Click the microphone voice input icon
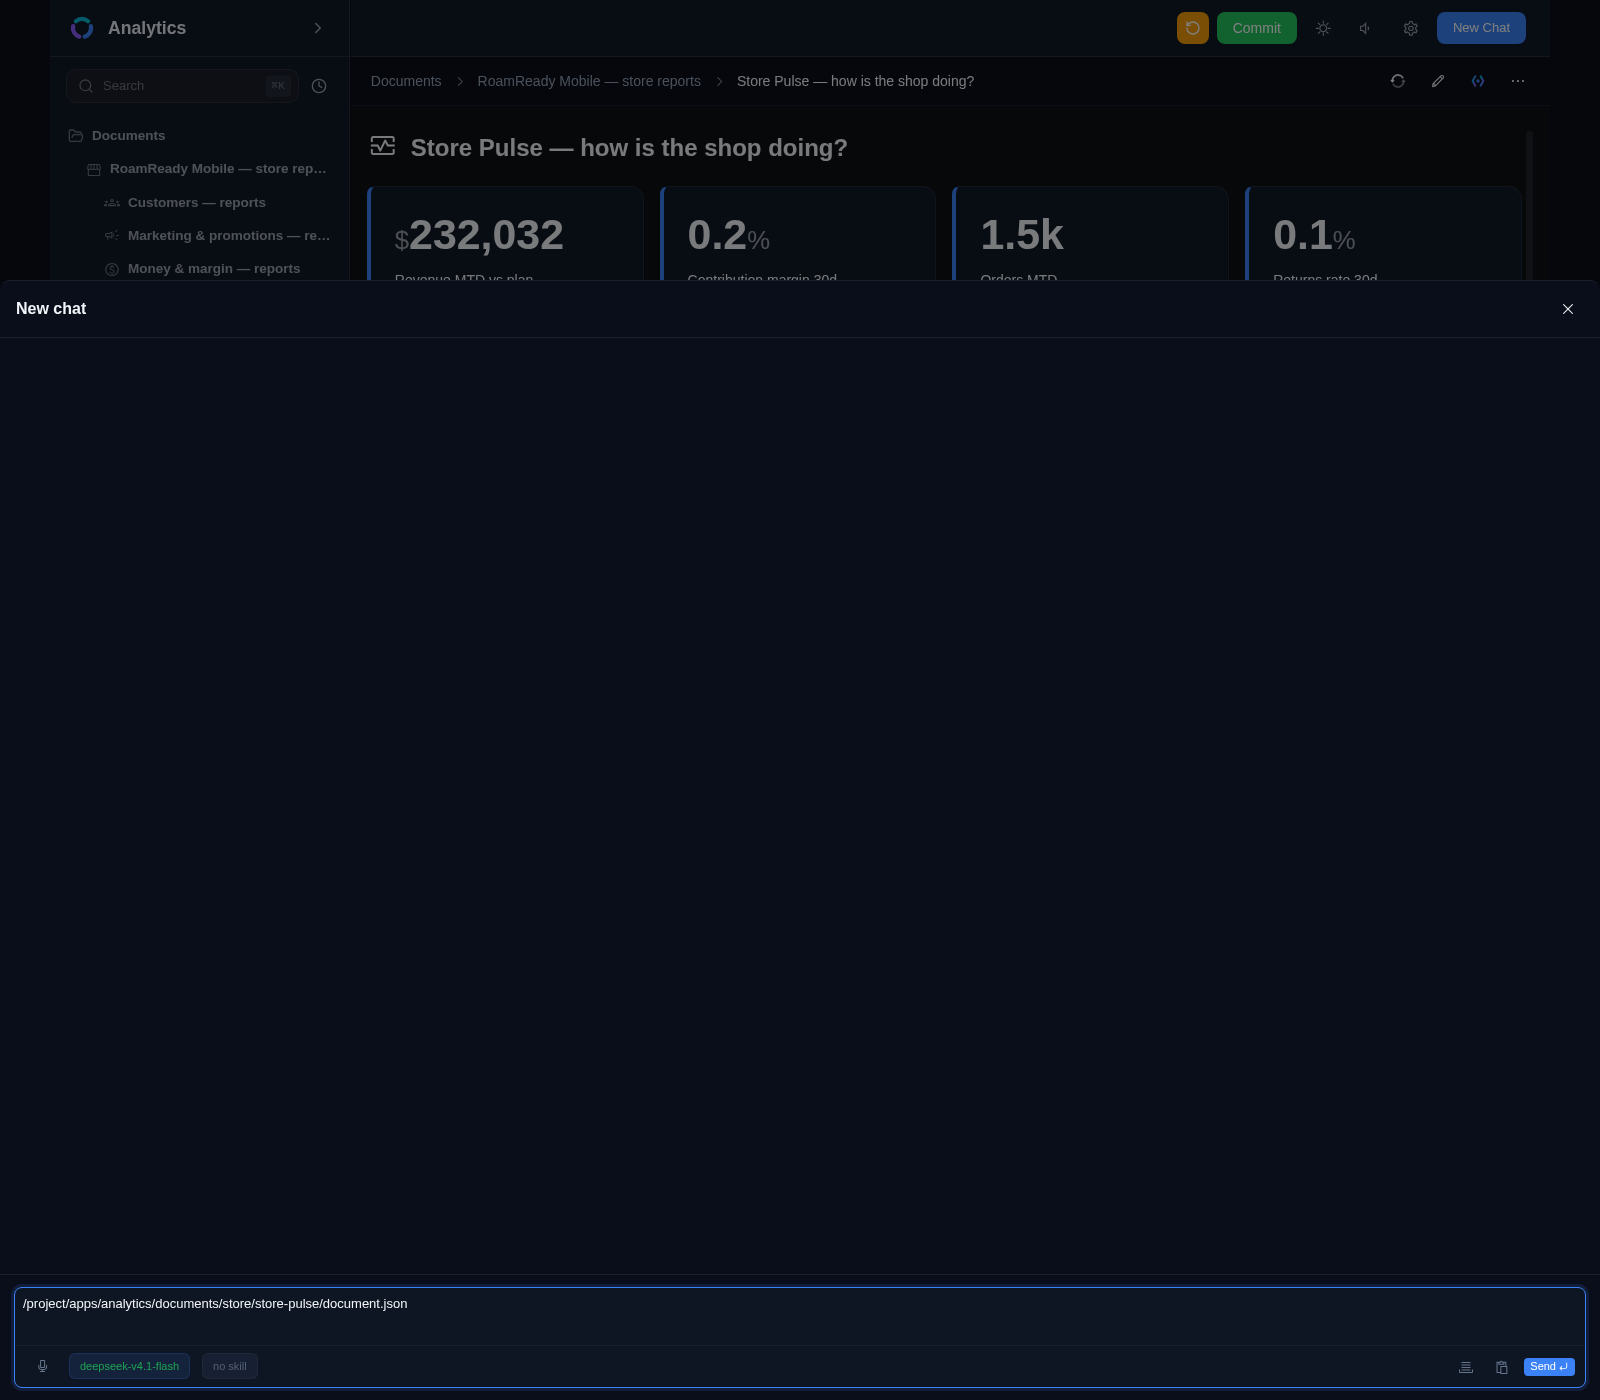1600x1400 pixels. coord(43,1366)
